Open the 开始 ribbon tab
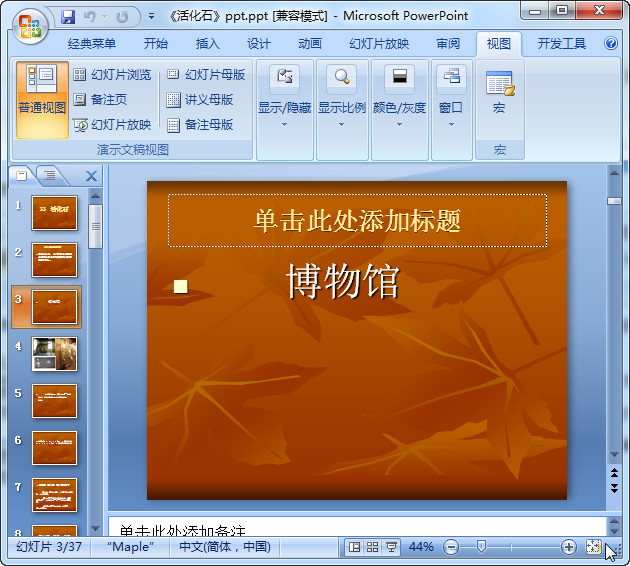 pyautogui.click(x=156, y=43)
